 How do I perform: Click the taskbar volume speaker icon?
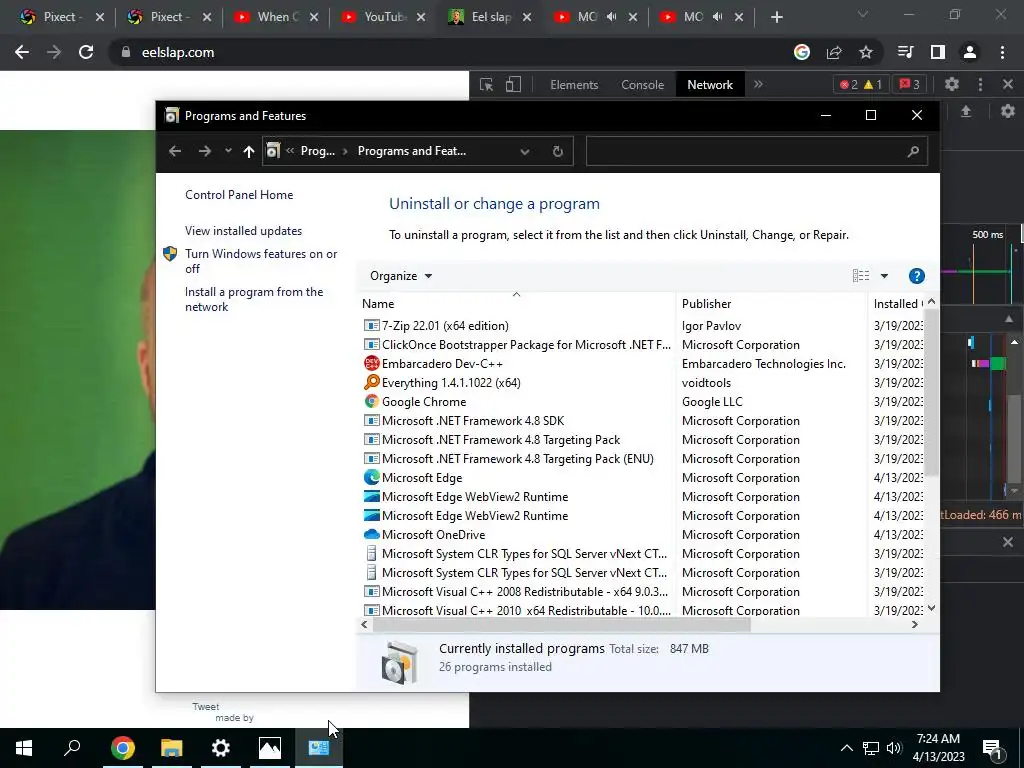point(894,748)
